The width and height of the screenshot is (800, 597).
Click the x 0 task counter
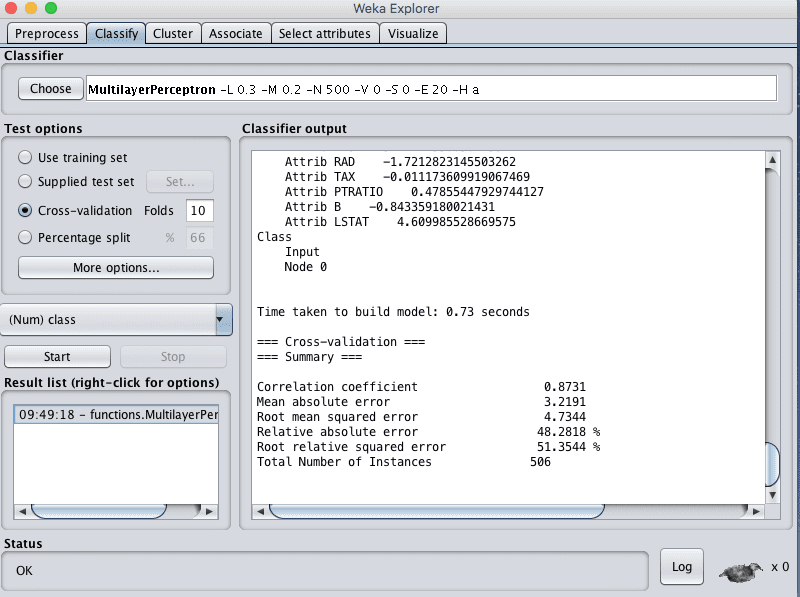[780, 567]
